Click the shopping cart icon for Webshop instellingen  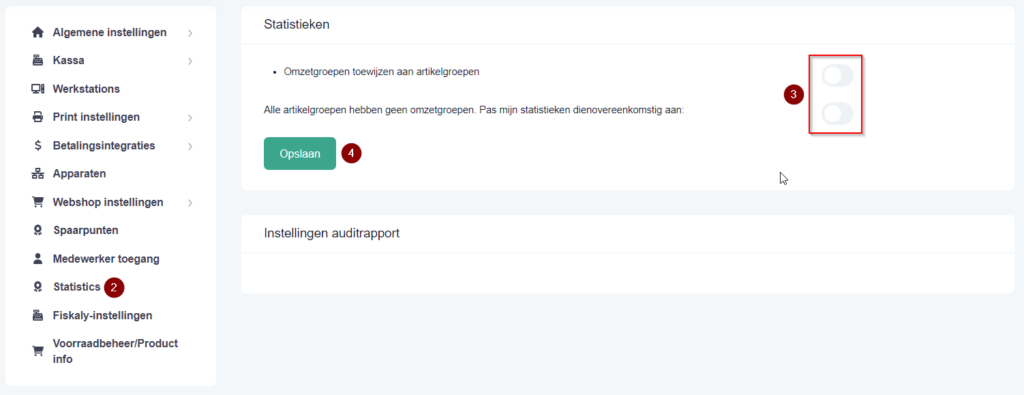pyautogui.click(x=37, y=202)
